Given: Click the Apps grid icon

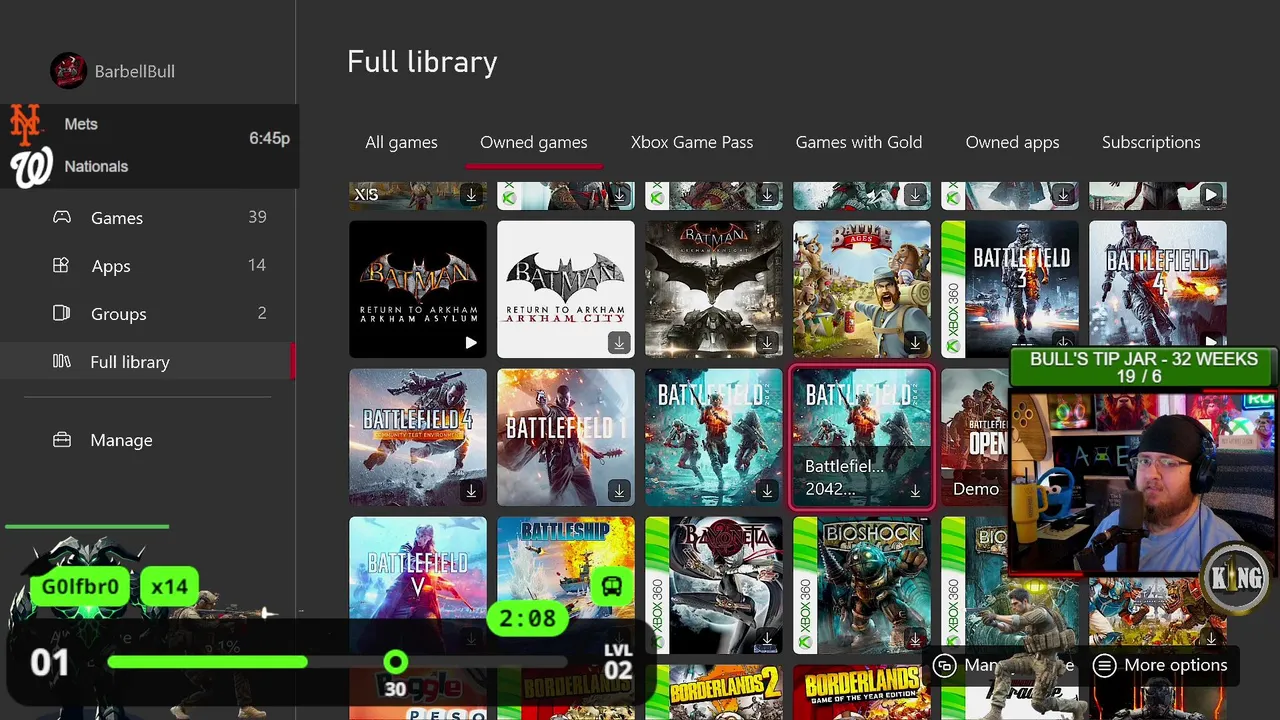Looking at the screenshot, I should click(x=62, y=265).
